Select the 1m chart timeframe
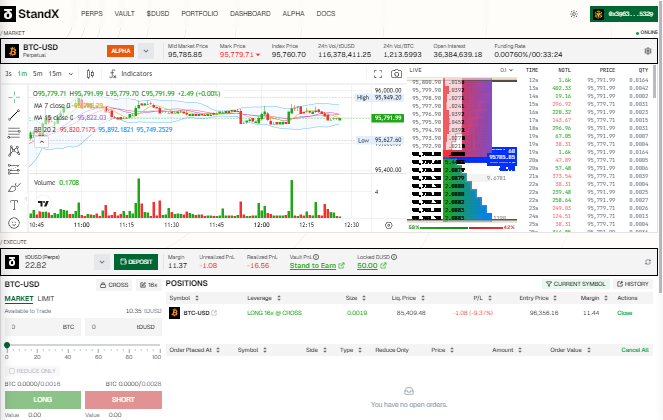This screenshot has width=663, height=420. (x=22, y=74)
